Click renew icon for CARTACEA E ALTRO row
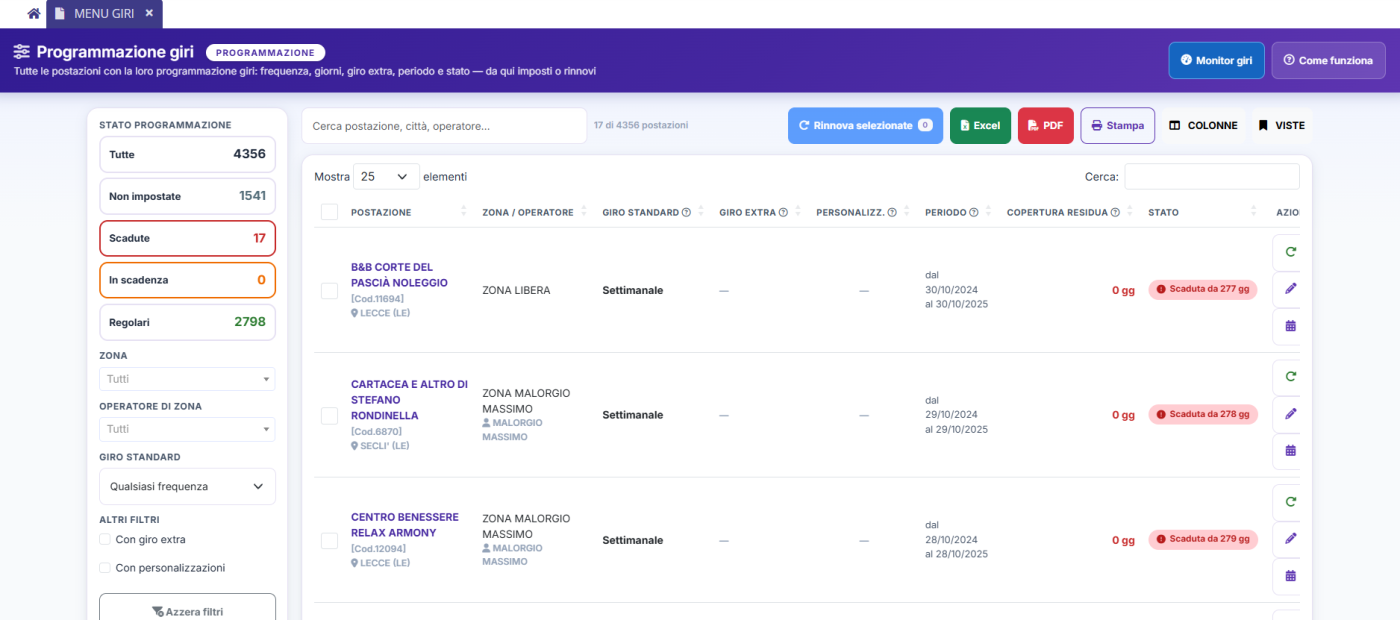The height and width of the screenshot is (620, 1400). point(1290,377)
